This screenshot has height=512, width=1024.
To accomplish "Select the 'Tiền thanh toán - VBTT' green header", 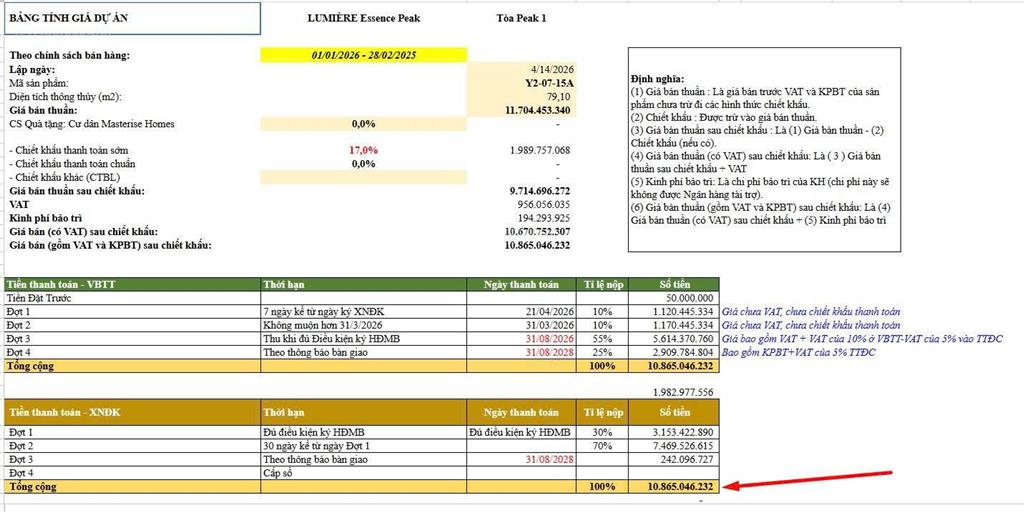I will (133, 285).
